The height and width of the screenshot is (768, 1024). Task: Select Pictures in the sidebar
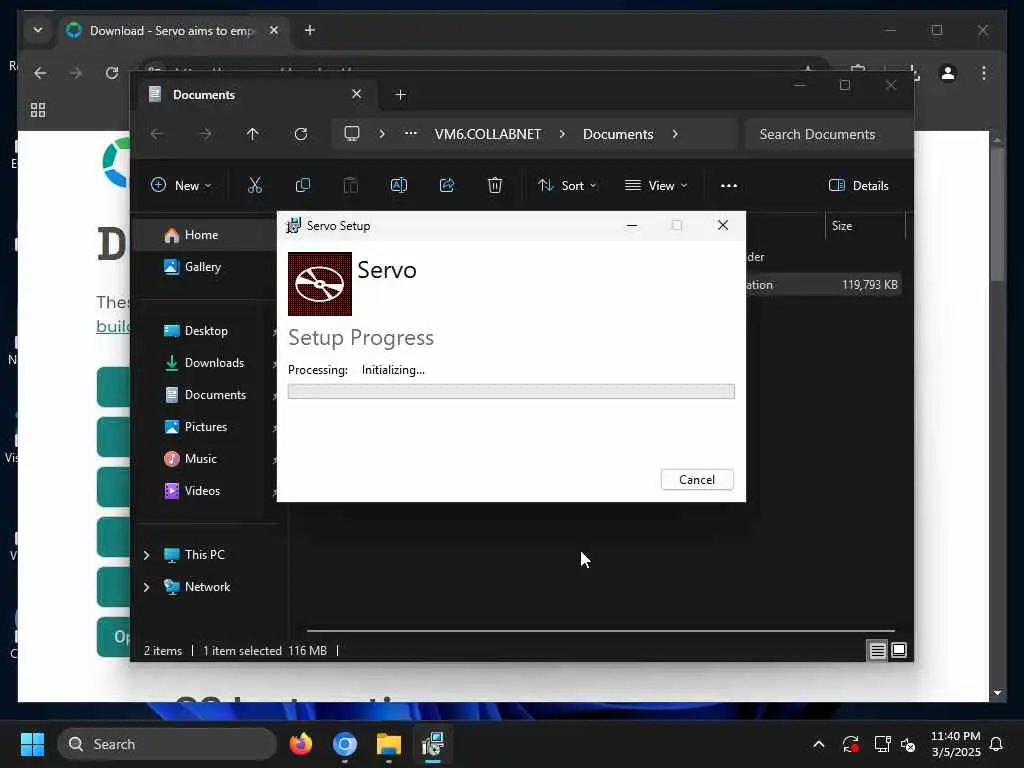click(x=206, y=427)
